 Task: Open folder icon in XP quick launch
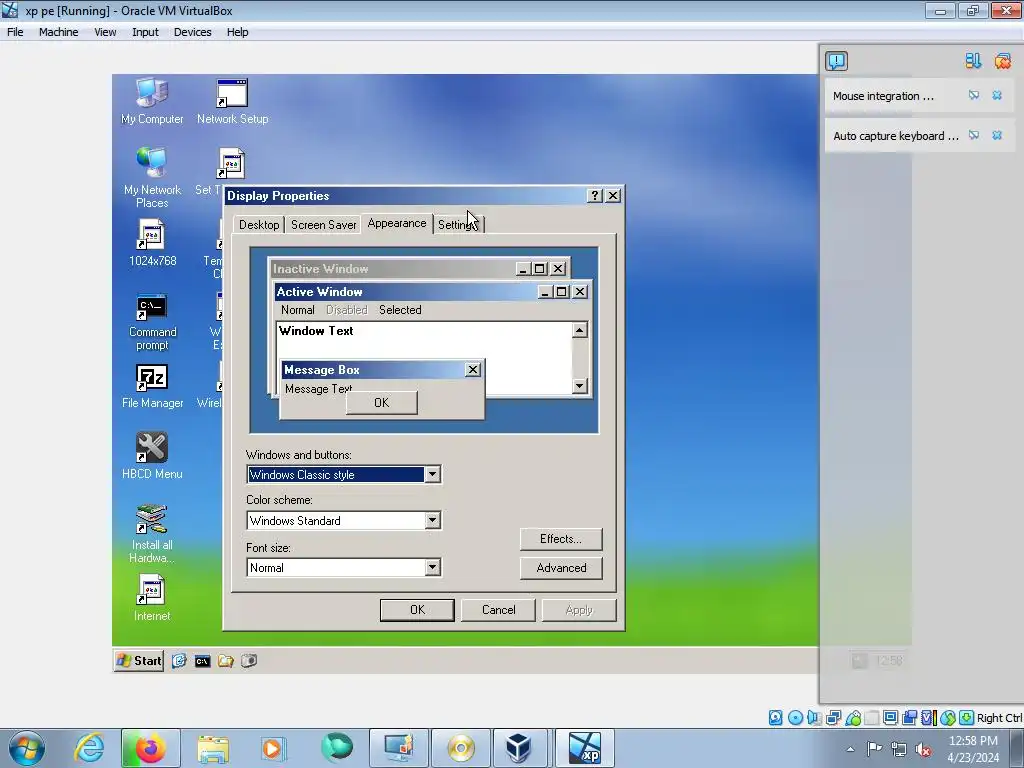point(226,661)
